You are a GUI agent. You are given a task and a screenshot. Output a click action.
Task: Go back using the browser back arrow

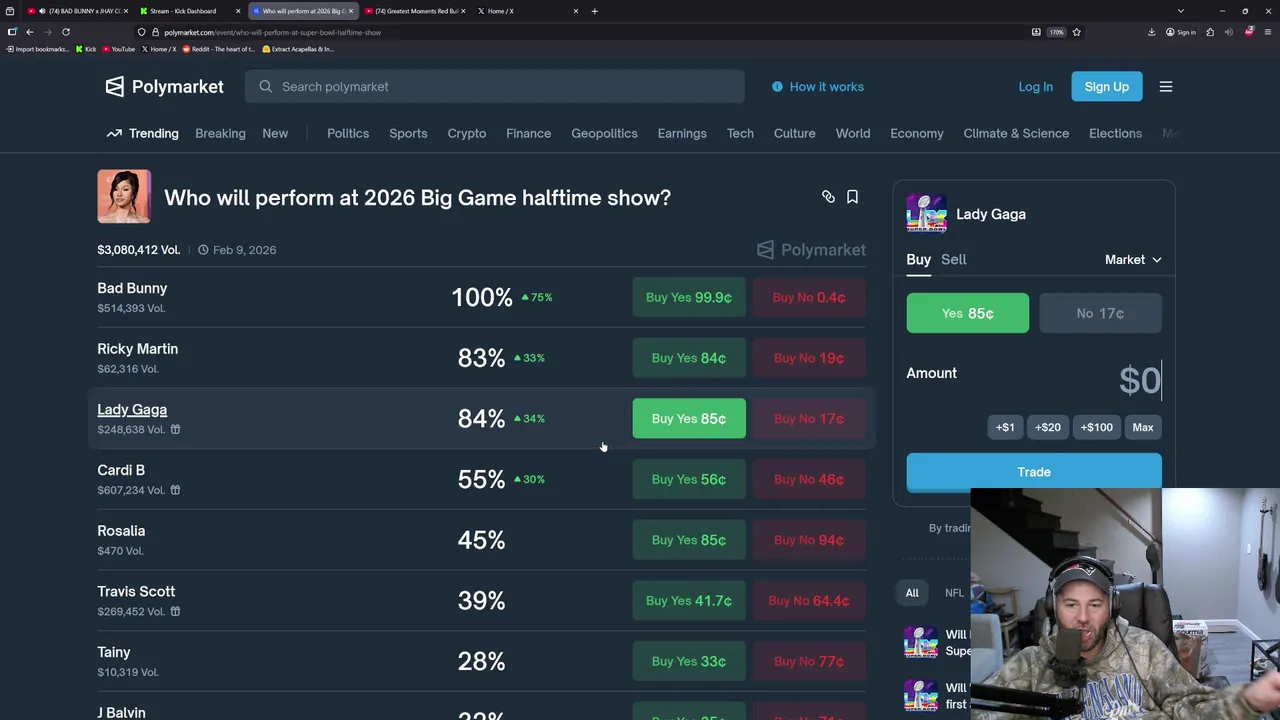[30, 32]
